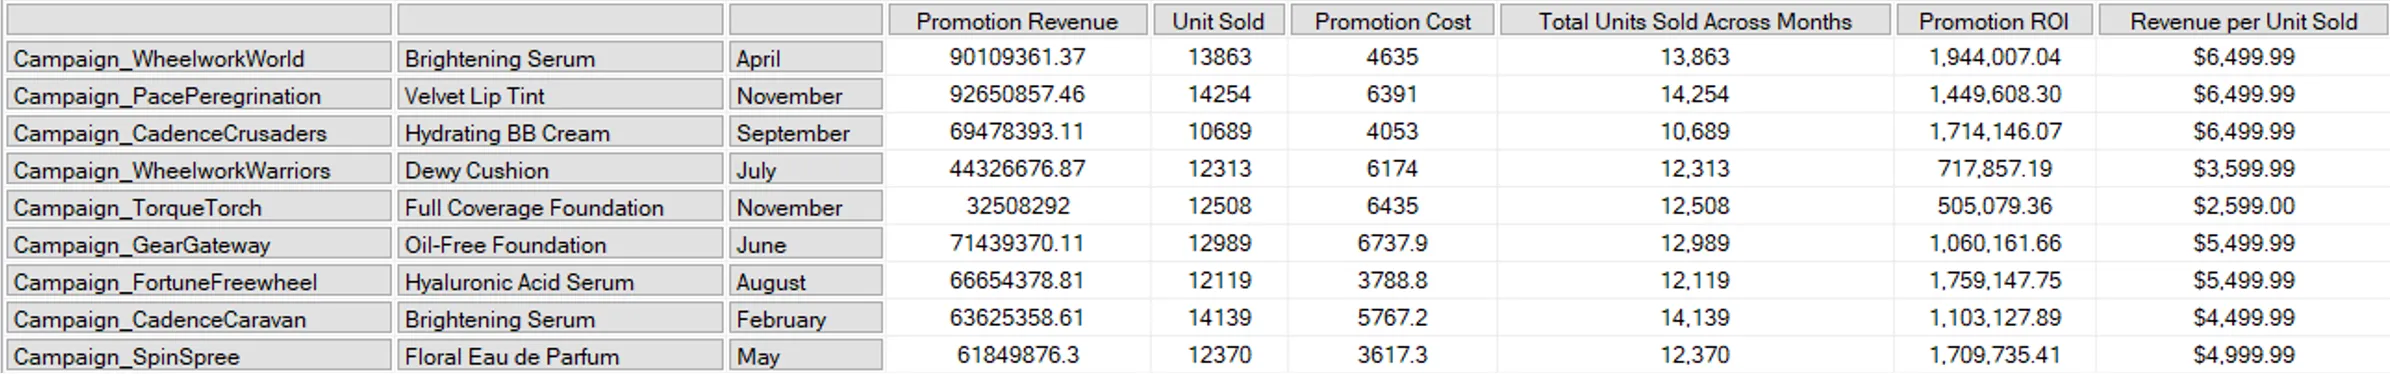Click the Velvet Lip Tint product cell

click(560, 95)
